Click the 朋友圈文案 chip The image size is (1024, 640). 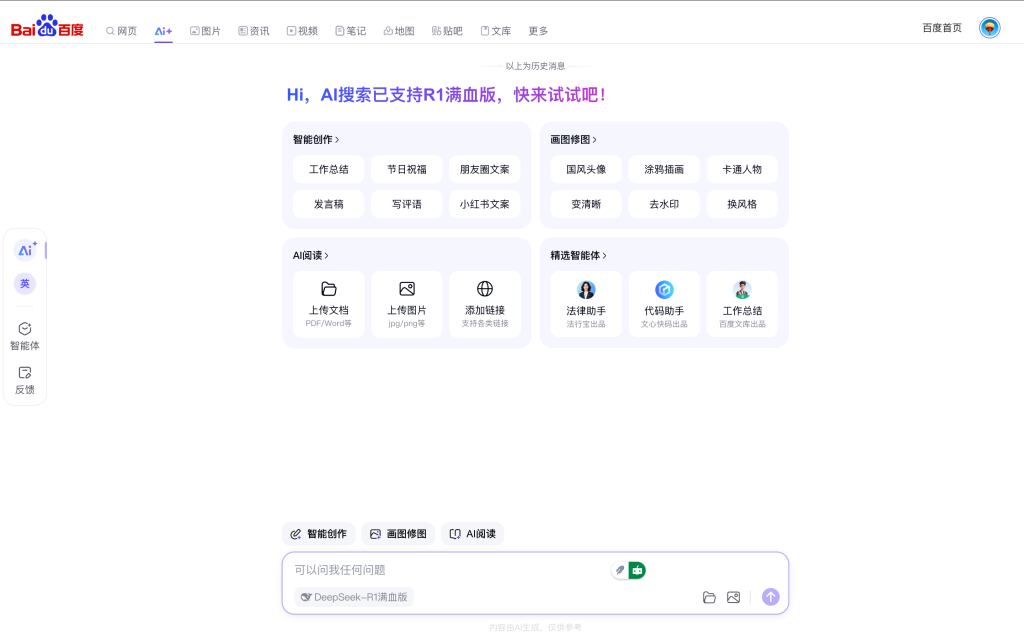pyautogui.click(x=485, y=169)
